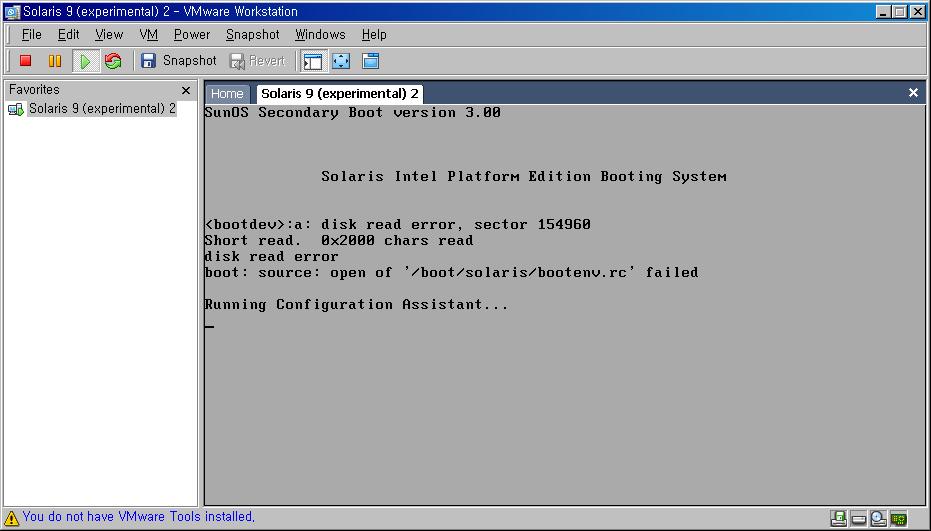
Task: Reset the virtual machine using toolbar icon
Action: [113, 61]
